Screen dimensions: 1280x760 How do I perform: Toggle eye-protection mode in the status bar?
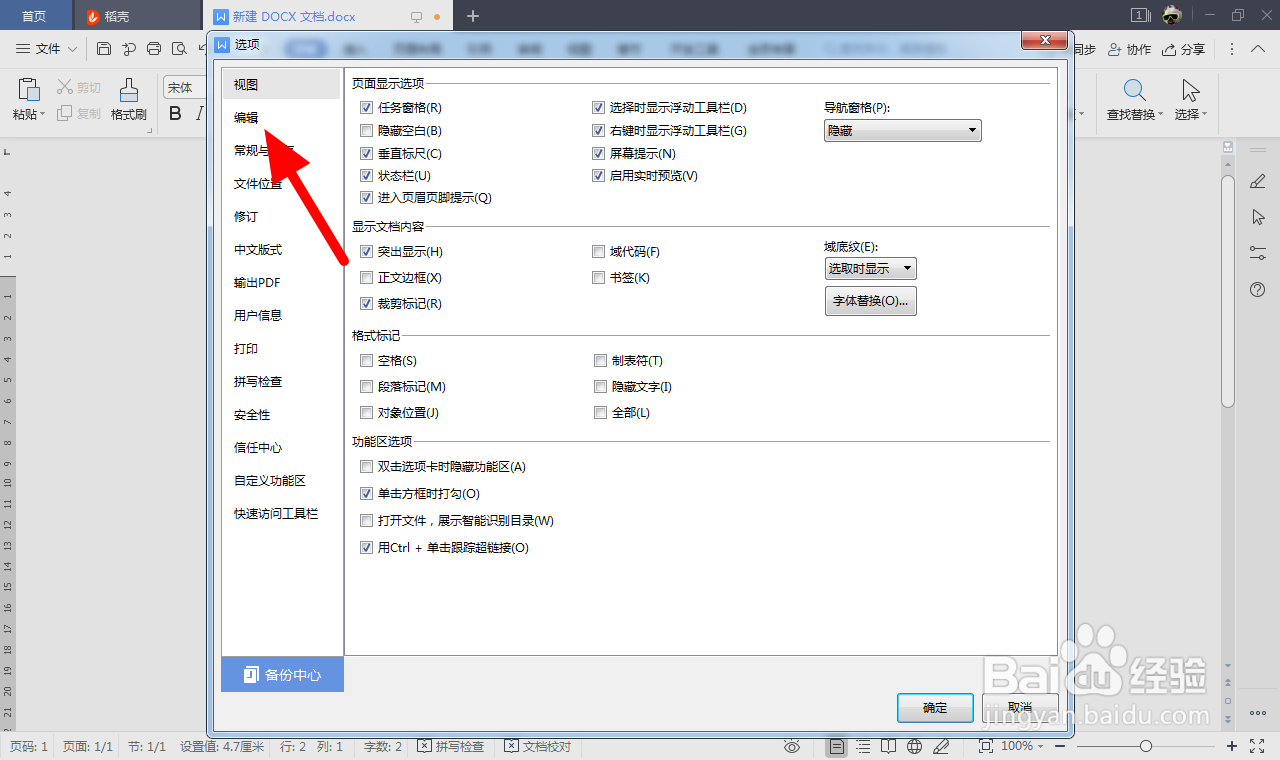coord(790,745)
